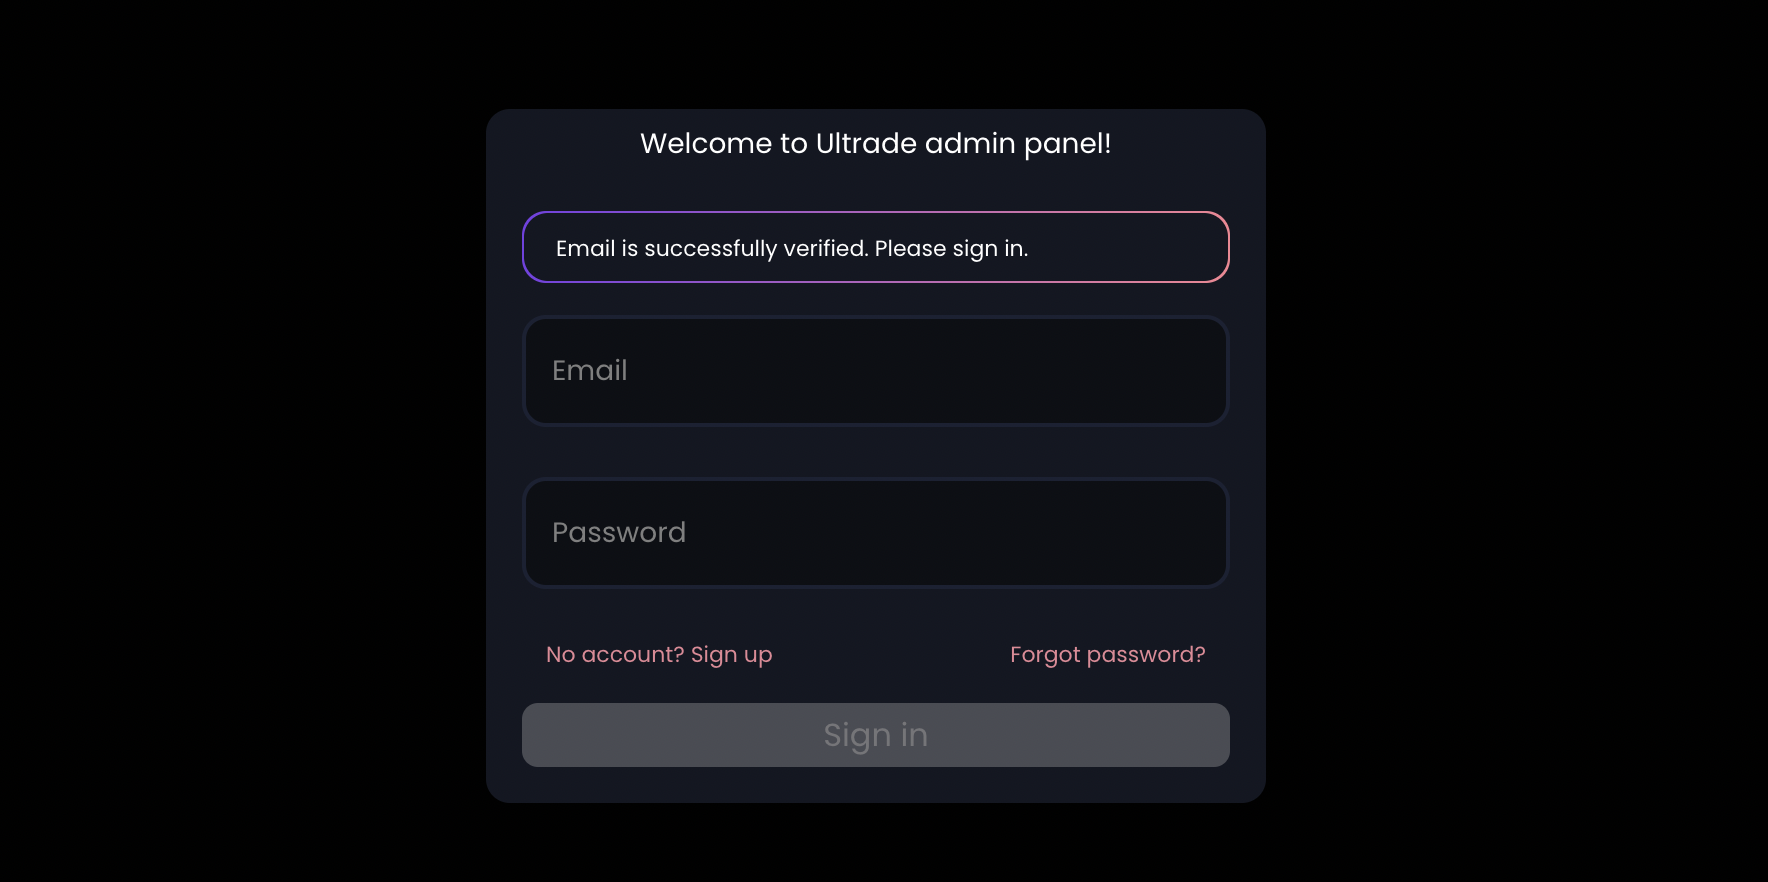Start password recovery with Forgot password
Viewport: 1768px width, 882px height.
[x=1107, y=655]
